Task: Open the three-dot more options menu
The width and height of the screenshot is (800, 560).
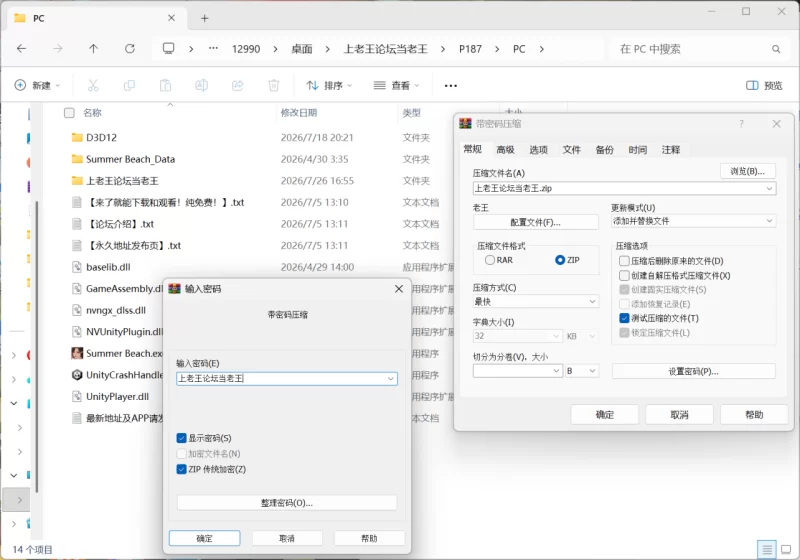Action: click(x=451, y=86)
